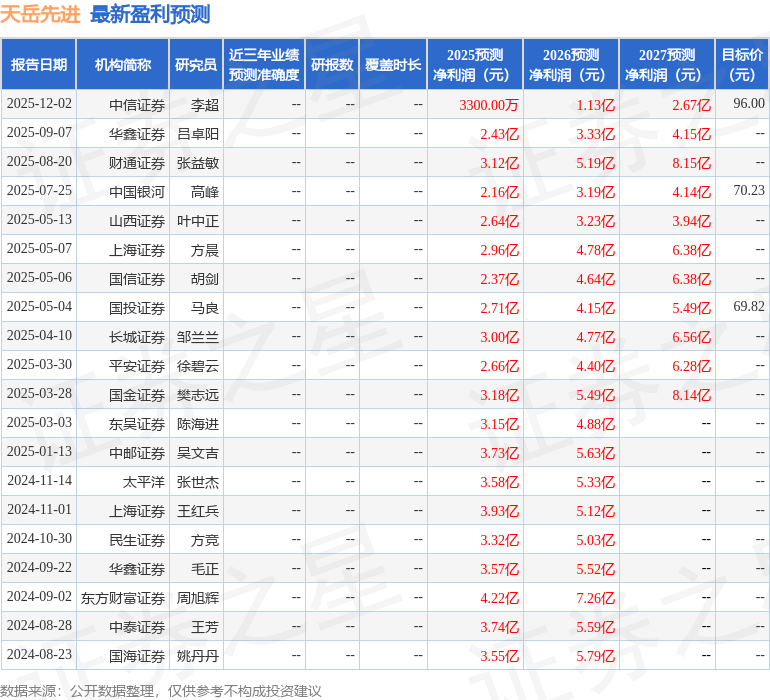
Task: Click analyst name 姚丹丹
Action: coord(197,656)
